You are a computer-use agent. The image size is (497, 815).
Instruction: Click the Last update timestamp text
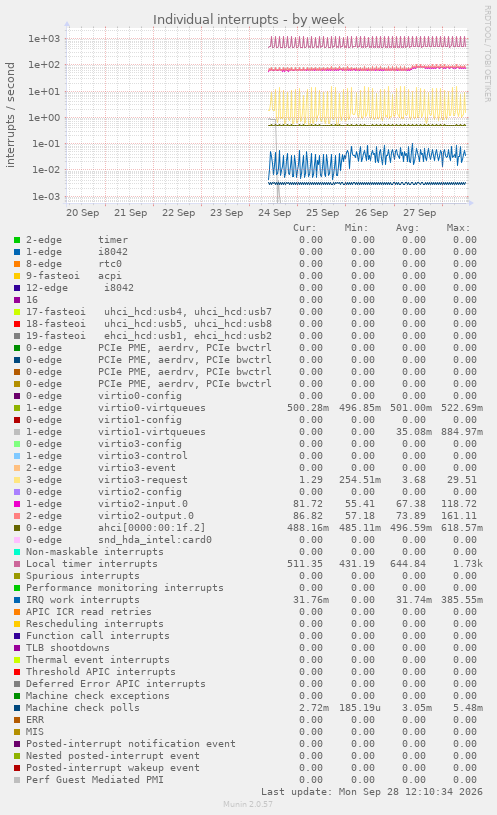coord(372,792)
